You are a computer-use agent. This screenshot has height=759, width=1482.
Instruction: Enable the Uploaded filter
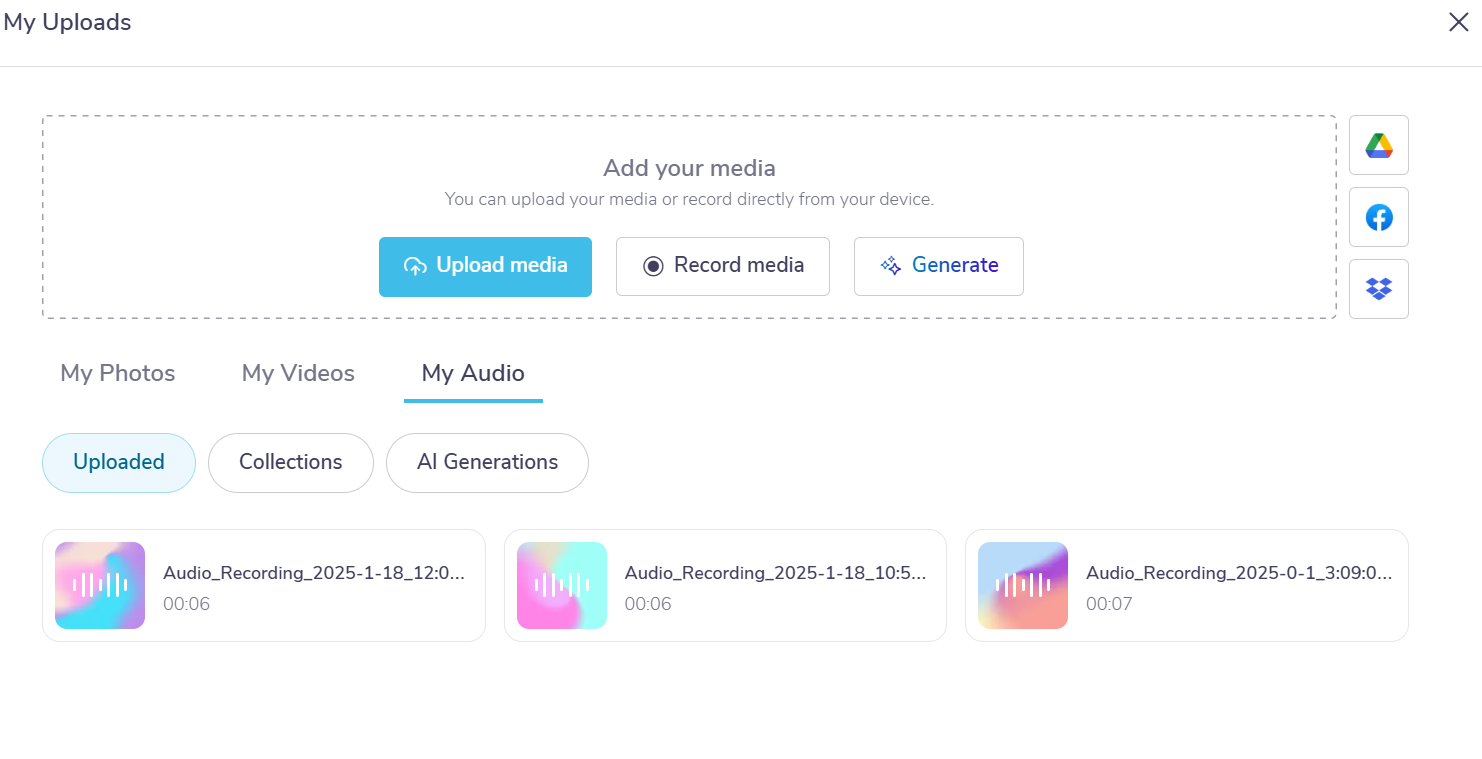(118, 462)
